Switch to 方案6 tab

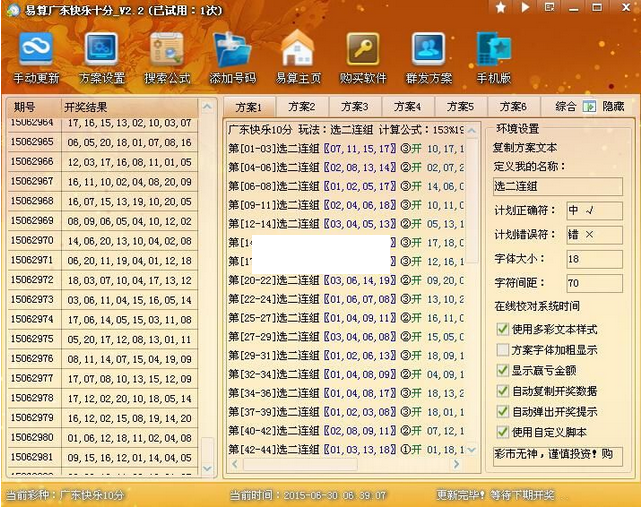(x=513, y=107)
